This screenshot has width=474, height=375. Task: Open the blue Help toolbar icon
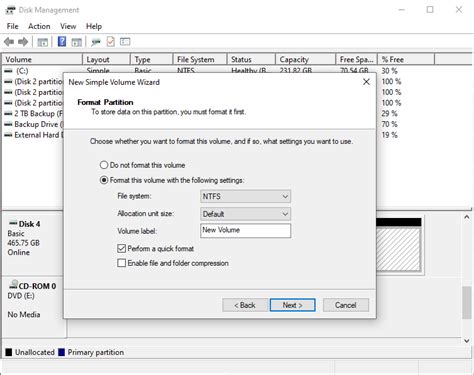(x=62, y=42)
